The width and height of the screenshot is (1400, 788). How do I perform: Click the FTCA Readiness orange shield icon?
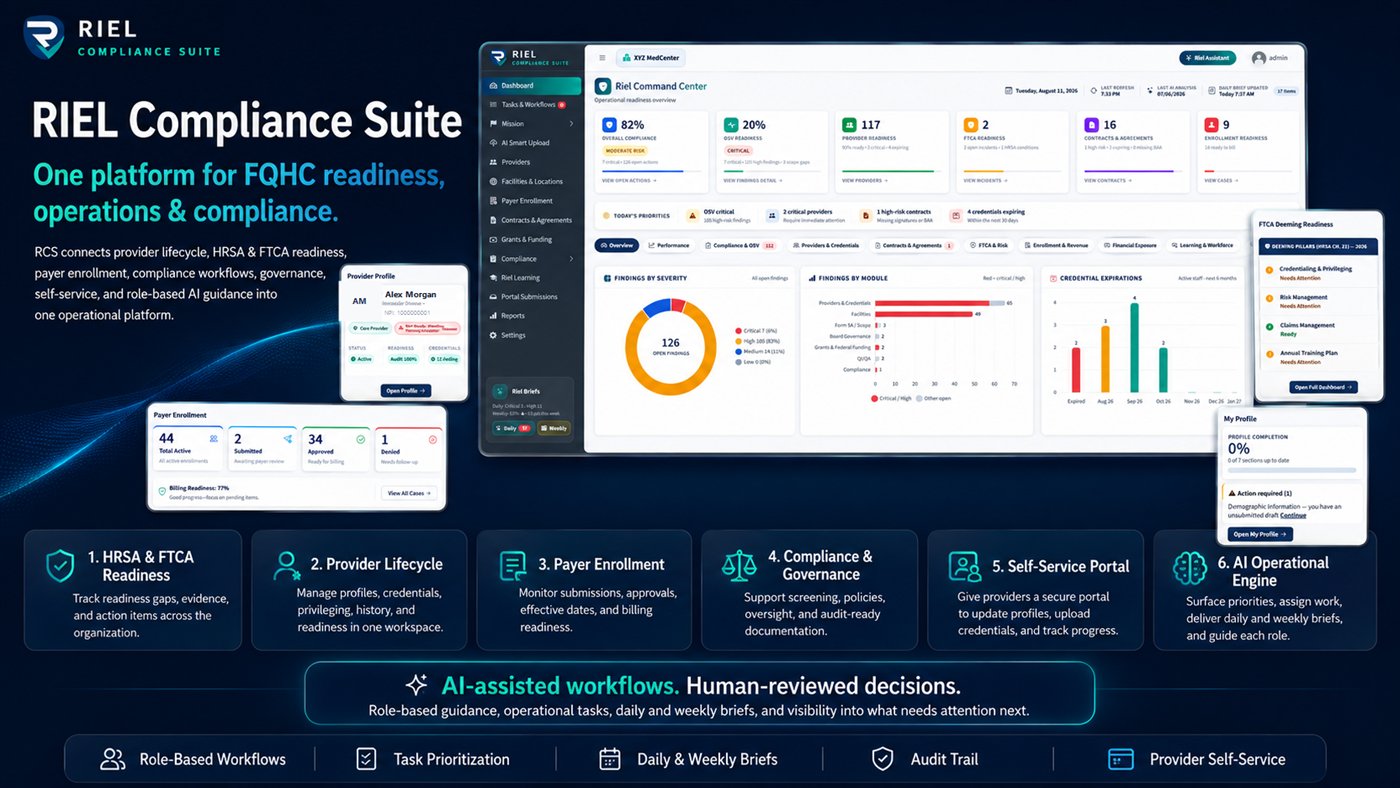point(969,126)
